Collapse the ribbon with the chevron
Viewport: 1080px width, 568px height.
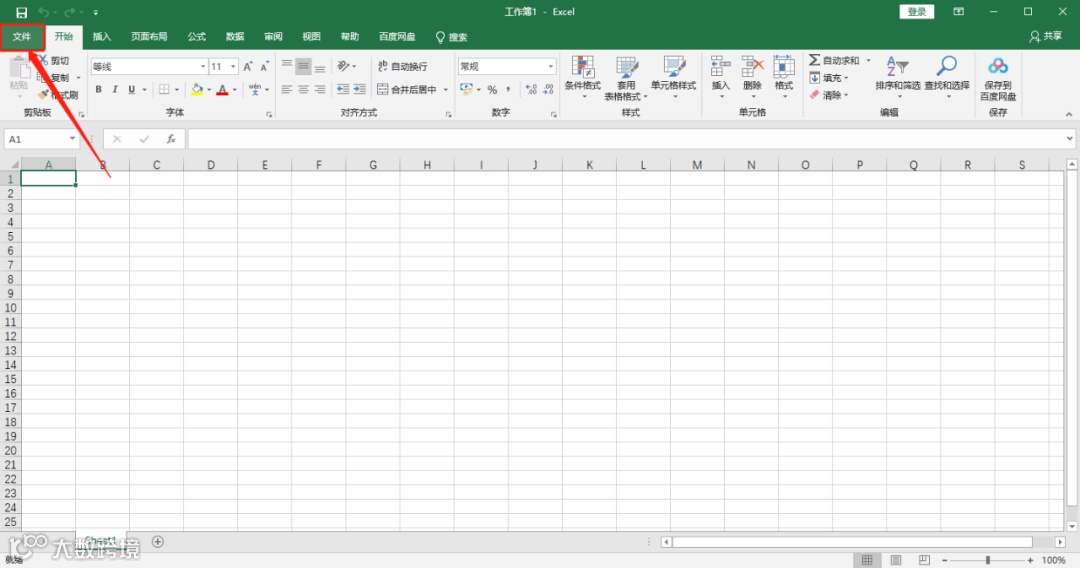[x=1069, y=114]
